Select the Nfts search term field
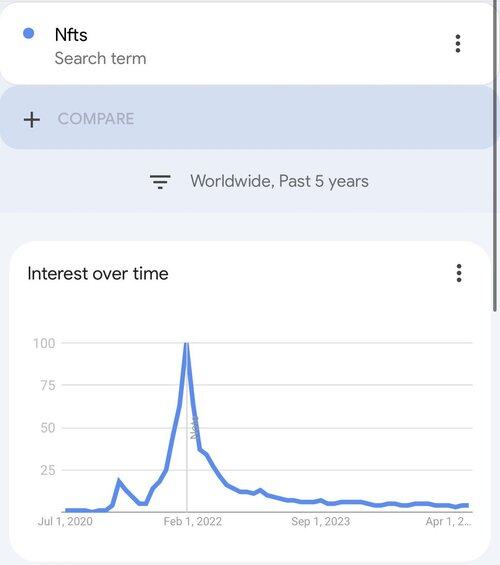The height and width of the screenshot is (565, 500). tap(247, 45)
